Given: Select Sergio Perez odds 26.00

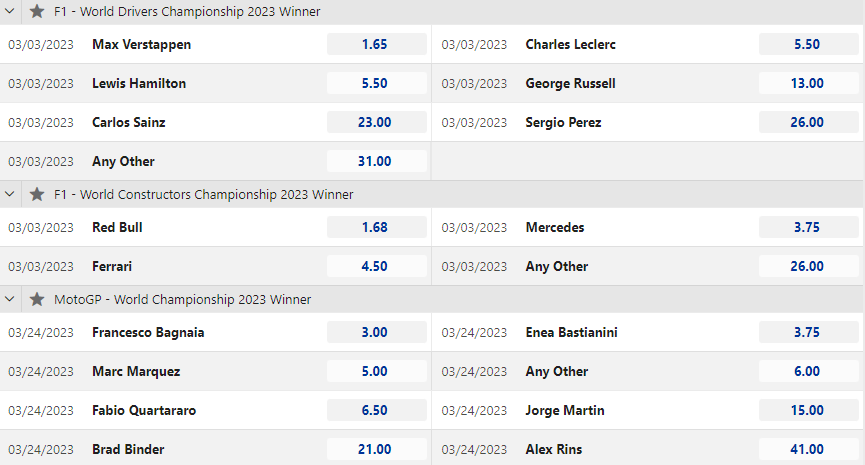Looking at the screenshot, I should 807,123.
